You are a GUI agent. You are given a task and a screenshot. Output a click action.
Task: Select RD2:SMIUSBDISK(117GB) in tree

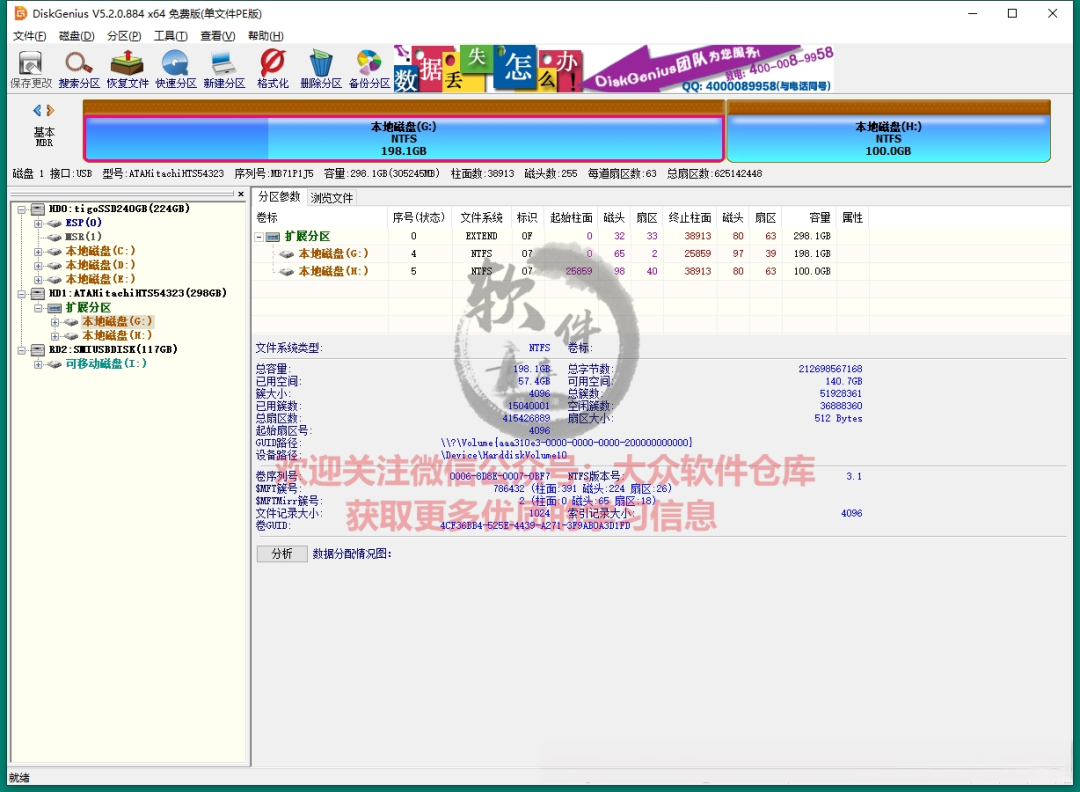point(113,350)
